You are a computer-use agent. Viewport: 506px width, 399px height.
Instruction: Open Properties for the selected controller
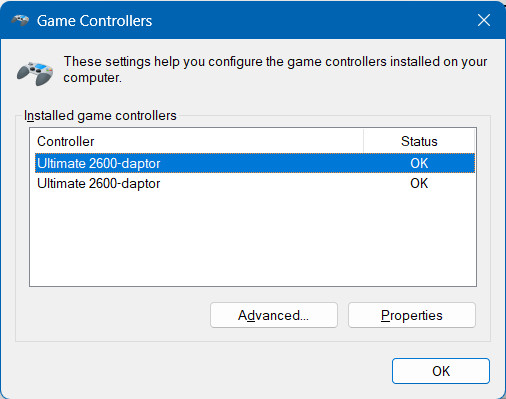(412, 315)
